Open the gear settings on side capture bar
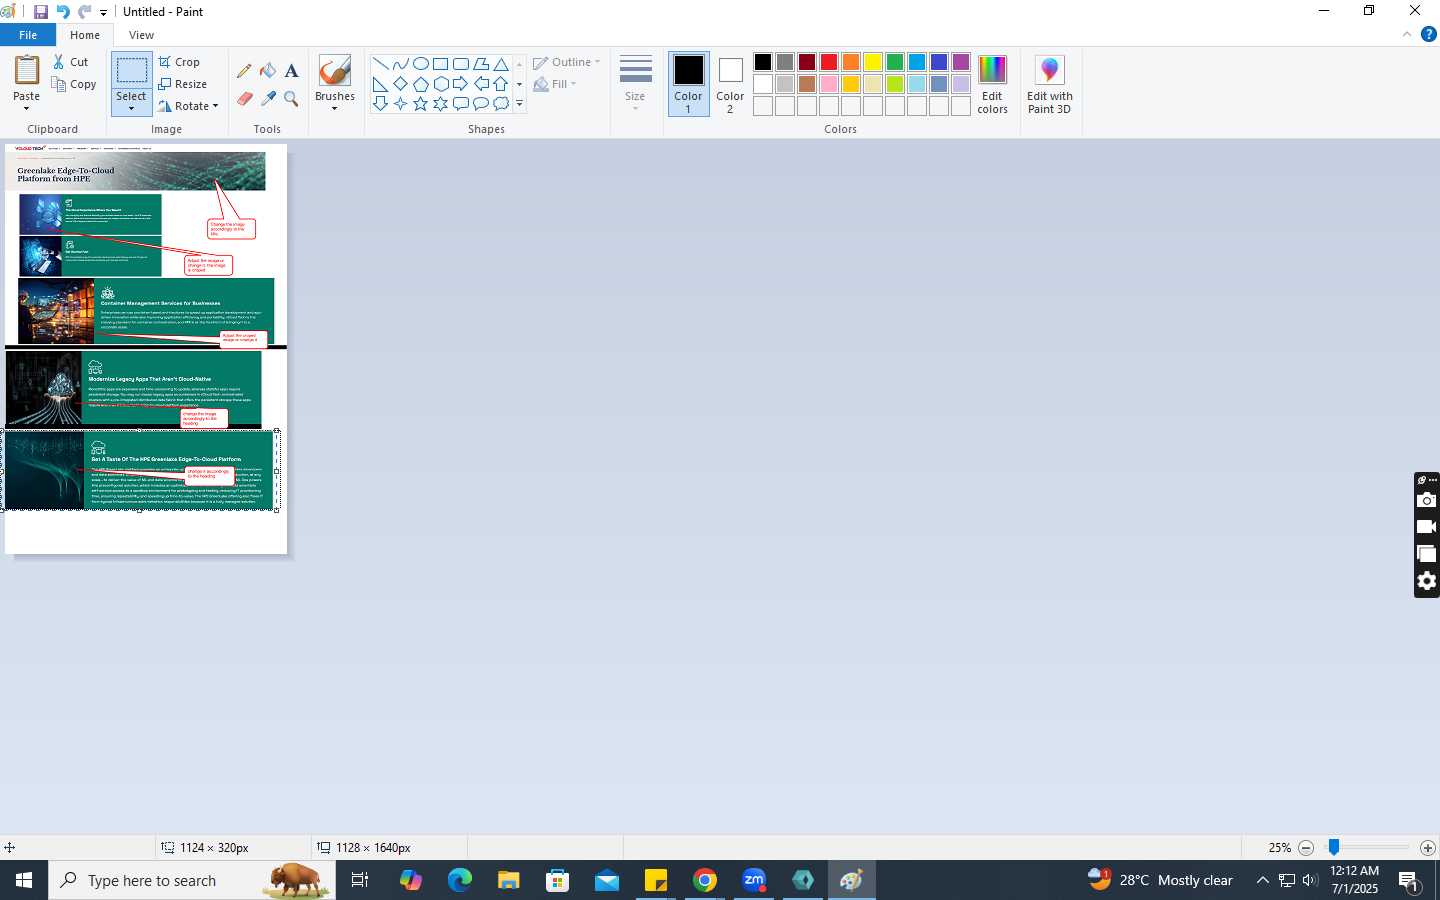 point(1427,581)
